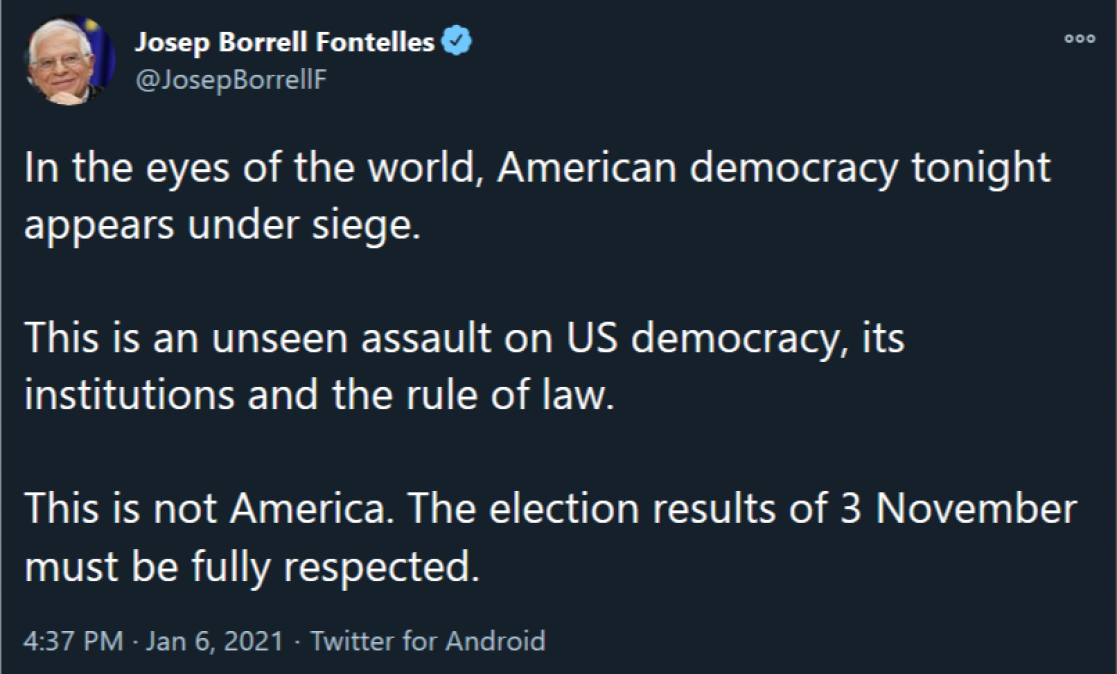Open the Twitter for Android source link
The width and height of the screenshot is (1117, 674).
point(428,640)
